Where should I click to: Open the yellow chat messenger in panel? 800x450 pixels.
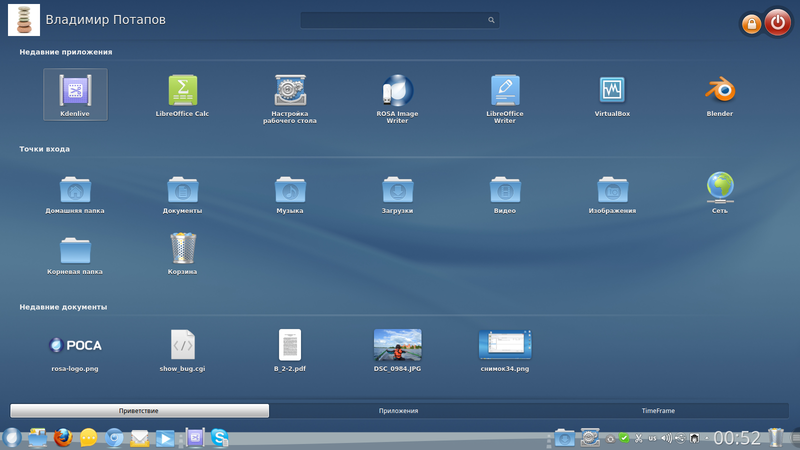(x=88, y=438)
